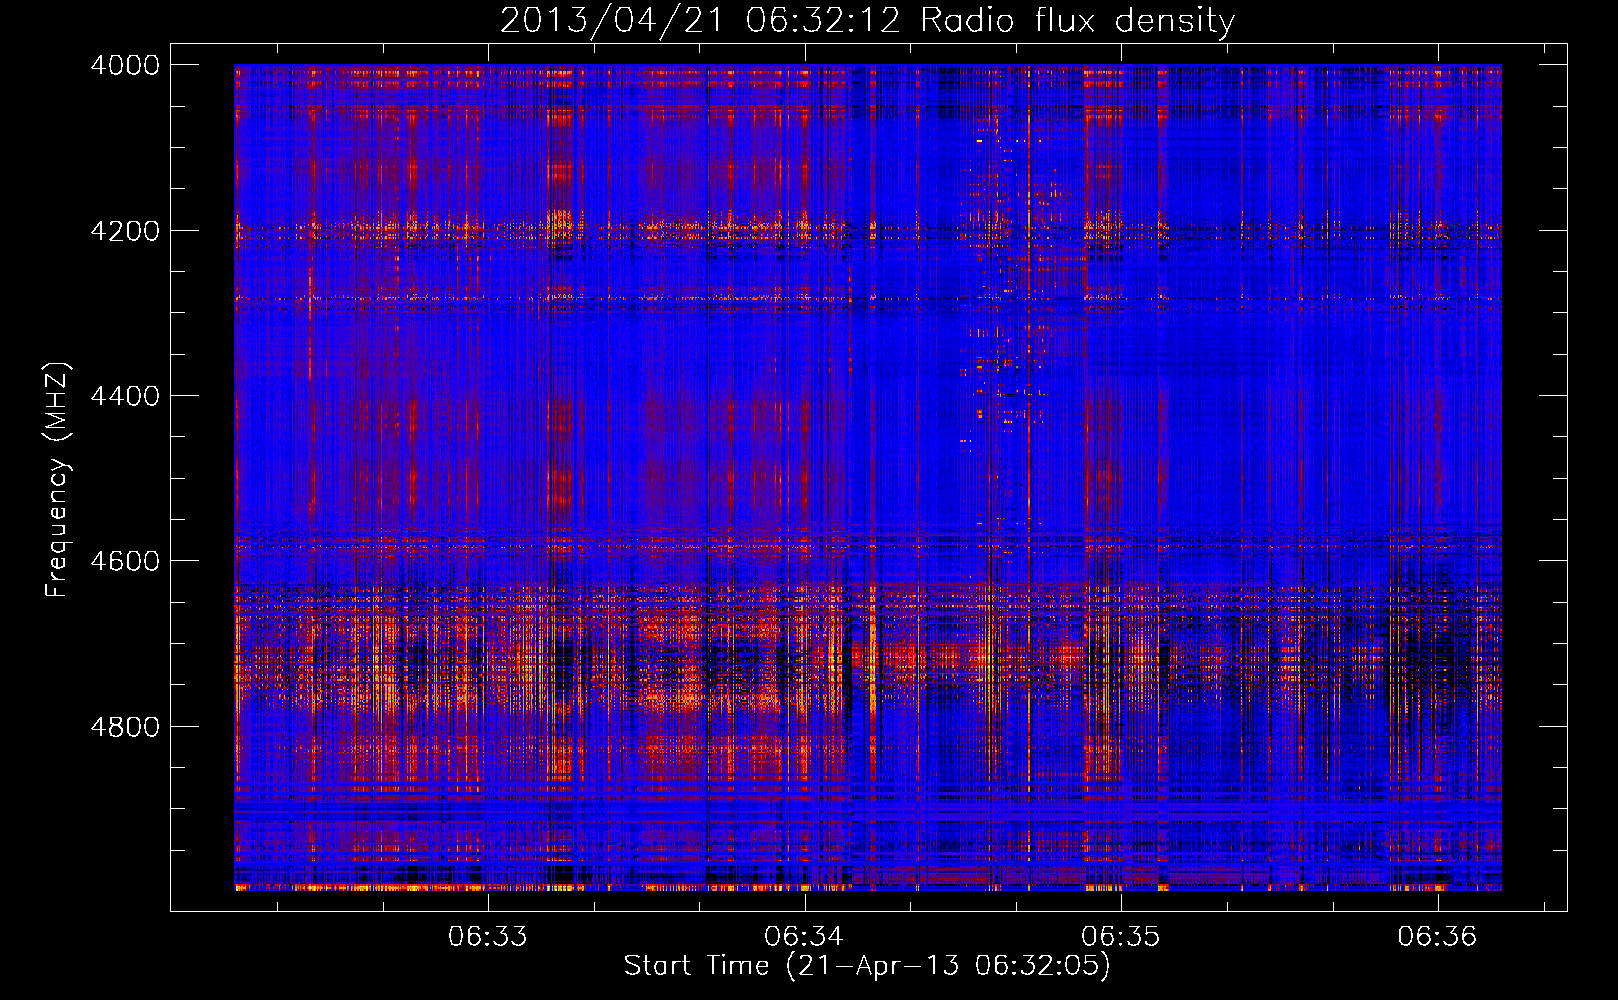
Task: Click the 06:36 time tick label
Action: point(1437,936)
